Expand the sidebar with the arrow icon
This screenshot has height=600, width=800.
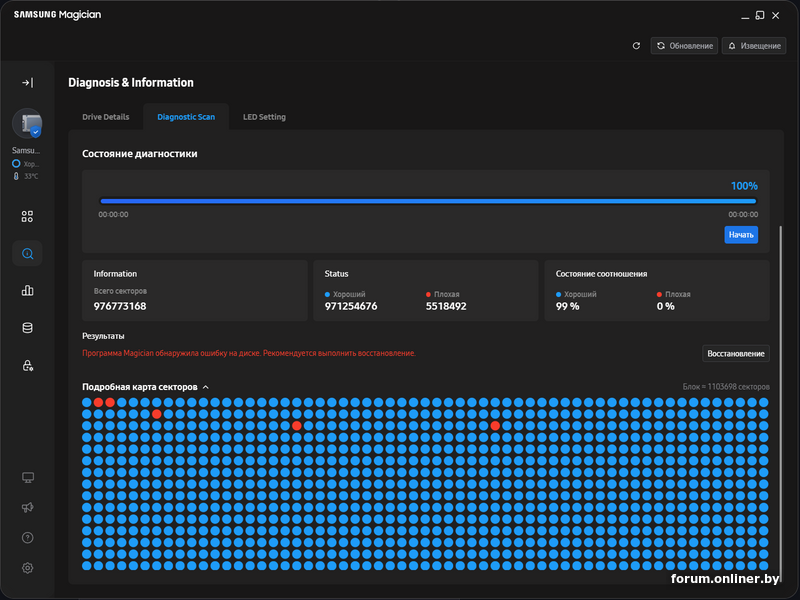coord(27,83)
